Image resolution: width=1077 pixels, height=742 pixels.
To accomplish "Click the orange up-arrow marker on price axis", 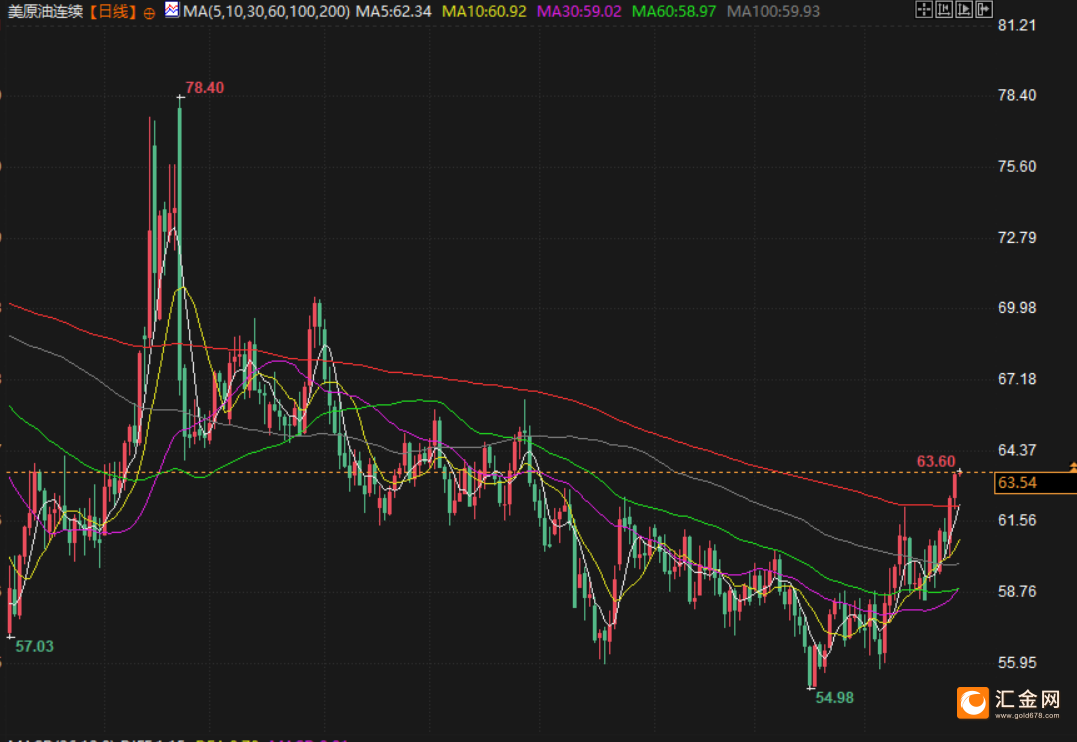I will point(1073,466).
